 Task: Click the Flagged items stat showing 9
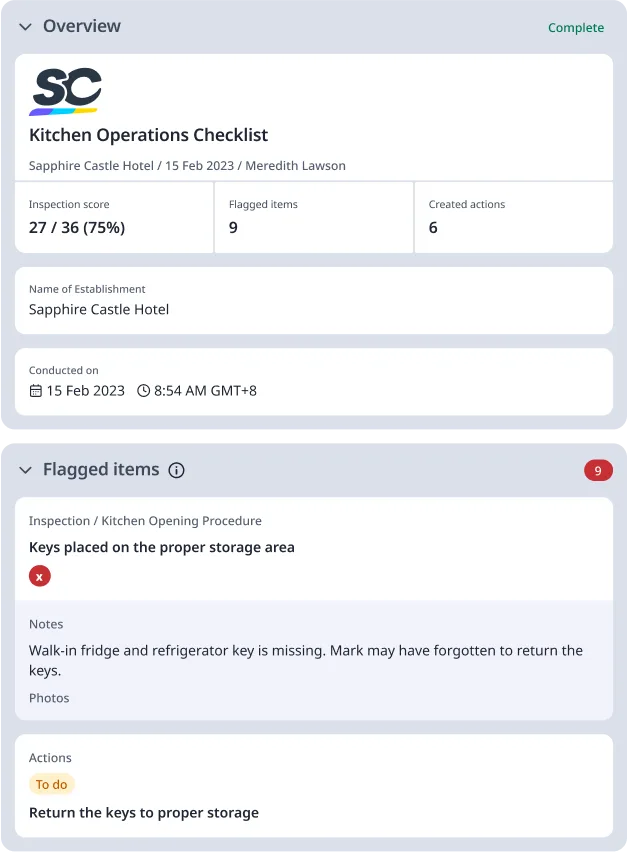[x=233, y=227]
